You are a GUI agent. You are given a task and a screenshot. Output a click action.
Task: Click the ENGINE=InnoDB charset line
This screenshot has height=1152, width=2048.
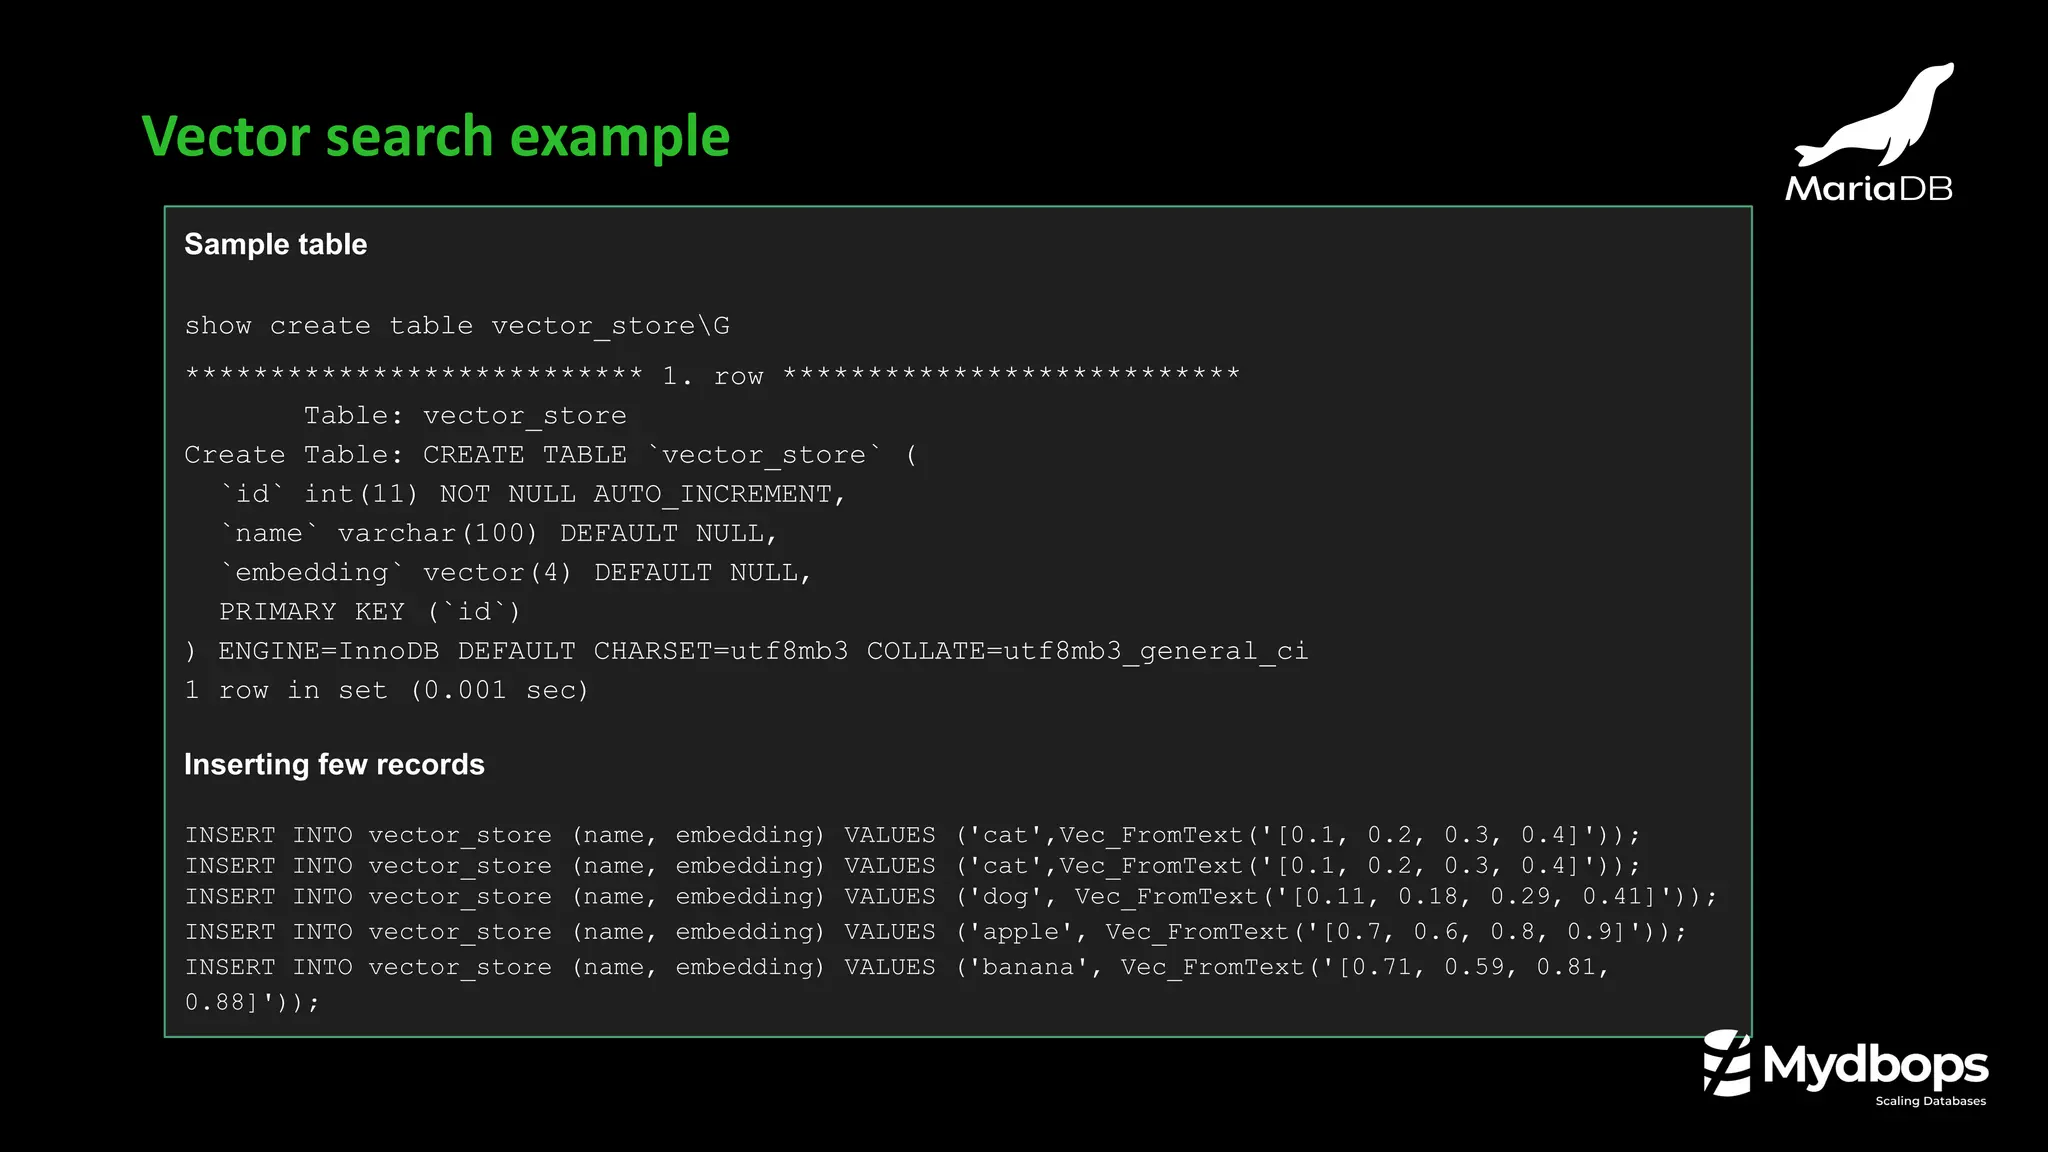[746, 651]
